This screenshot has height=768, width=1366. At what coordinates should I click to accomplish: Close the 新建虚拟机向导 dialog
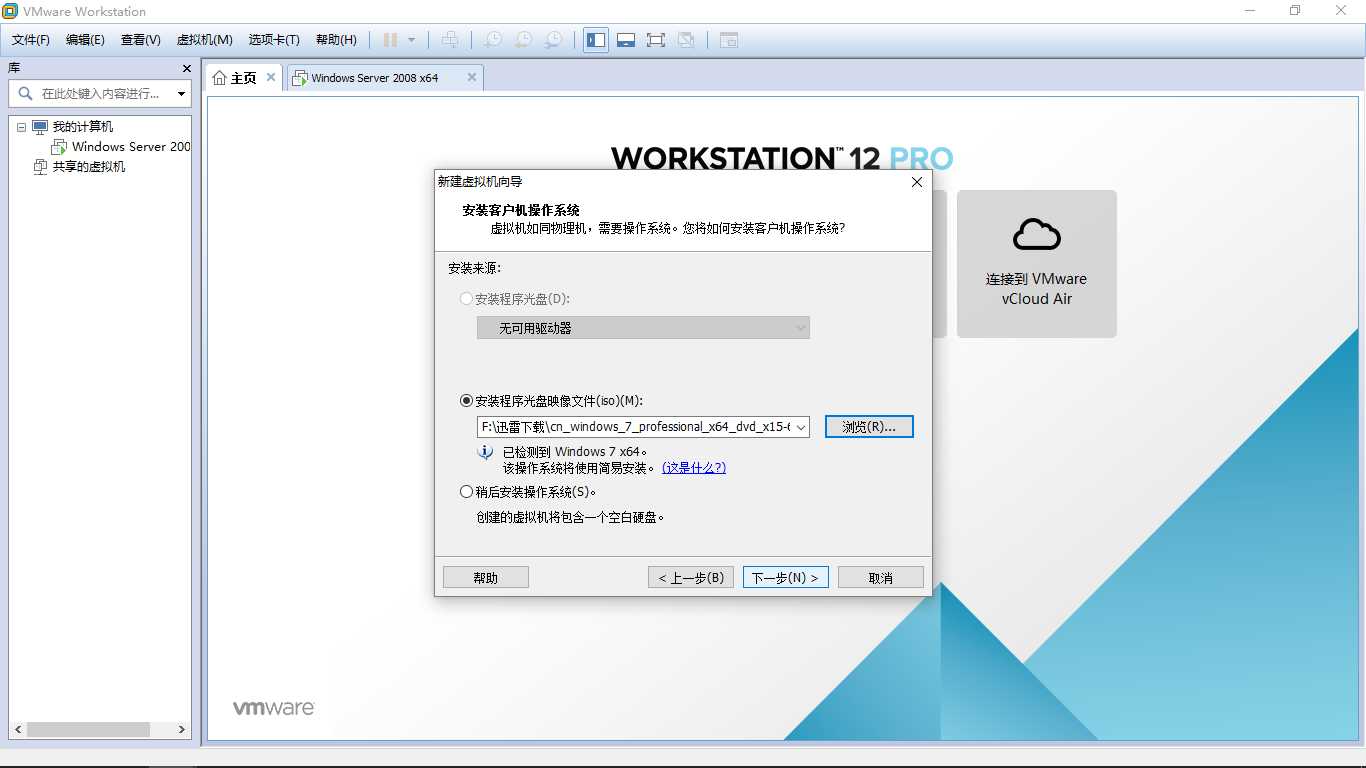[x=917, y=182]
